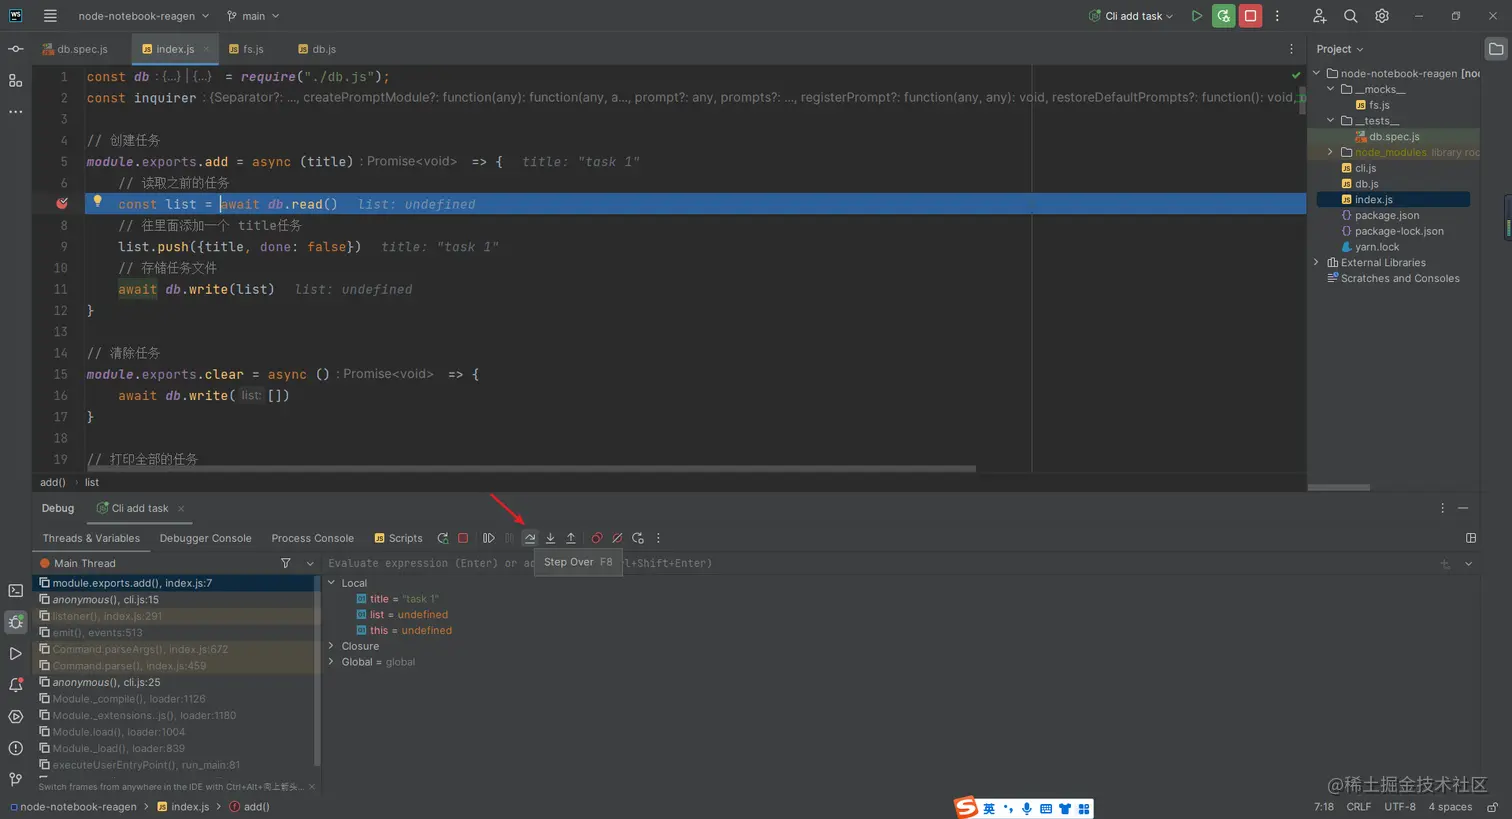This screenshot has width=1512, height=819.
Task: Run Cli add task with green play icon
Action: 1196,16
